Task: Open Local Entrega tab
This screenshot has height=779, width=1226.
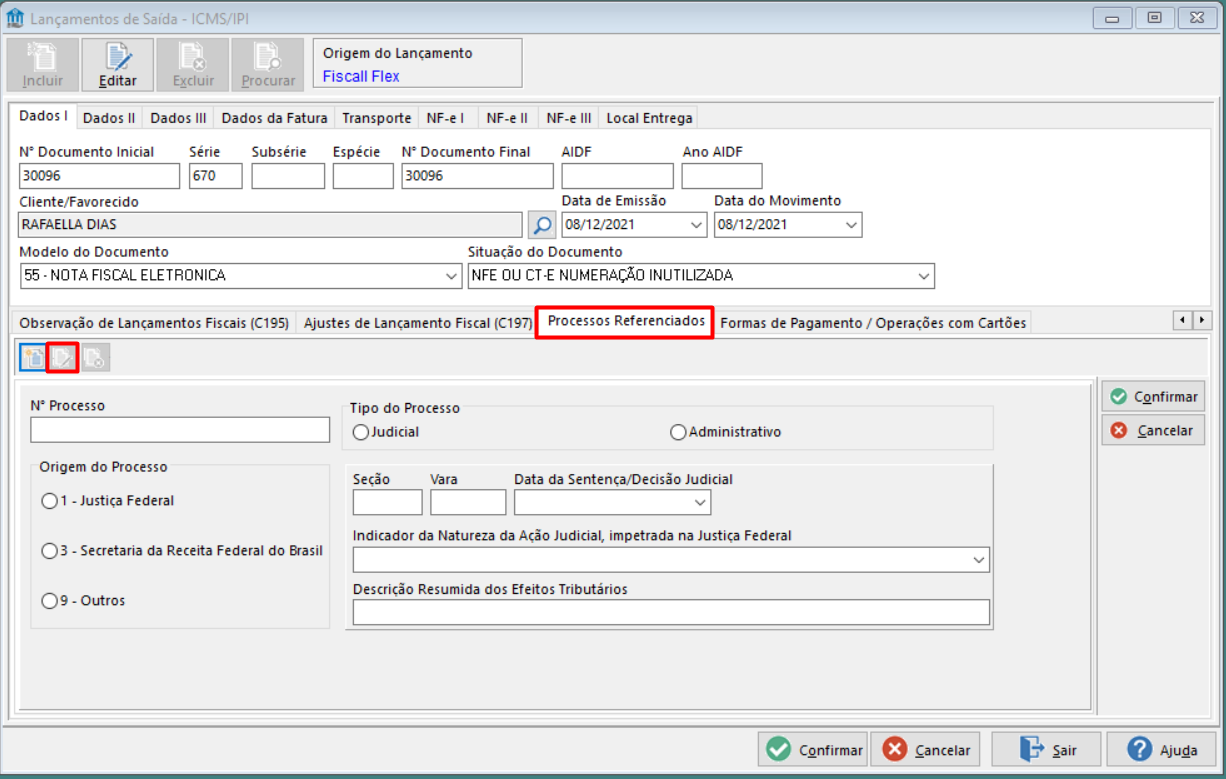Action: [x=649, y=118]
